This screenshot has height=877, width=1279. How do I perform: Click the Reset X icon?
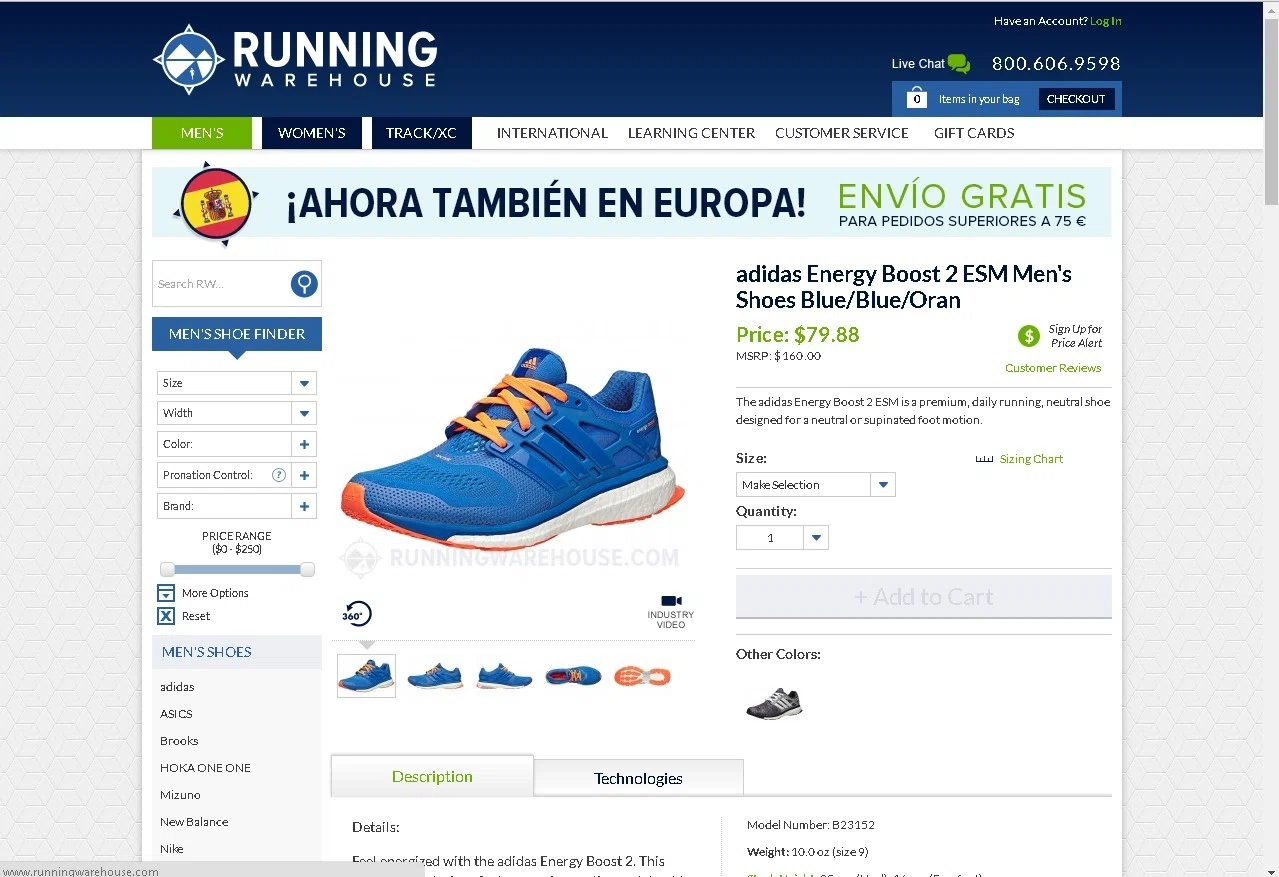click(166, 616)
